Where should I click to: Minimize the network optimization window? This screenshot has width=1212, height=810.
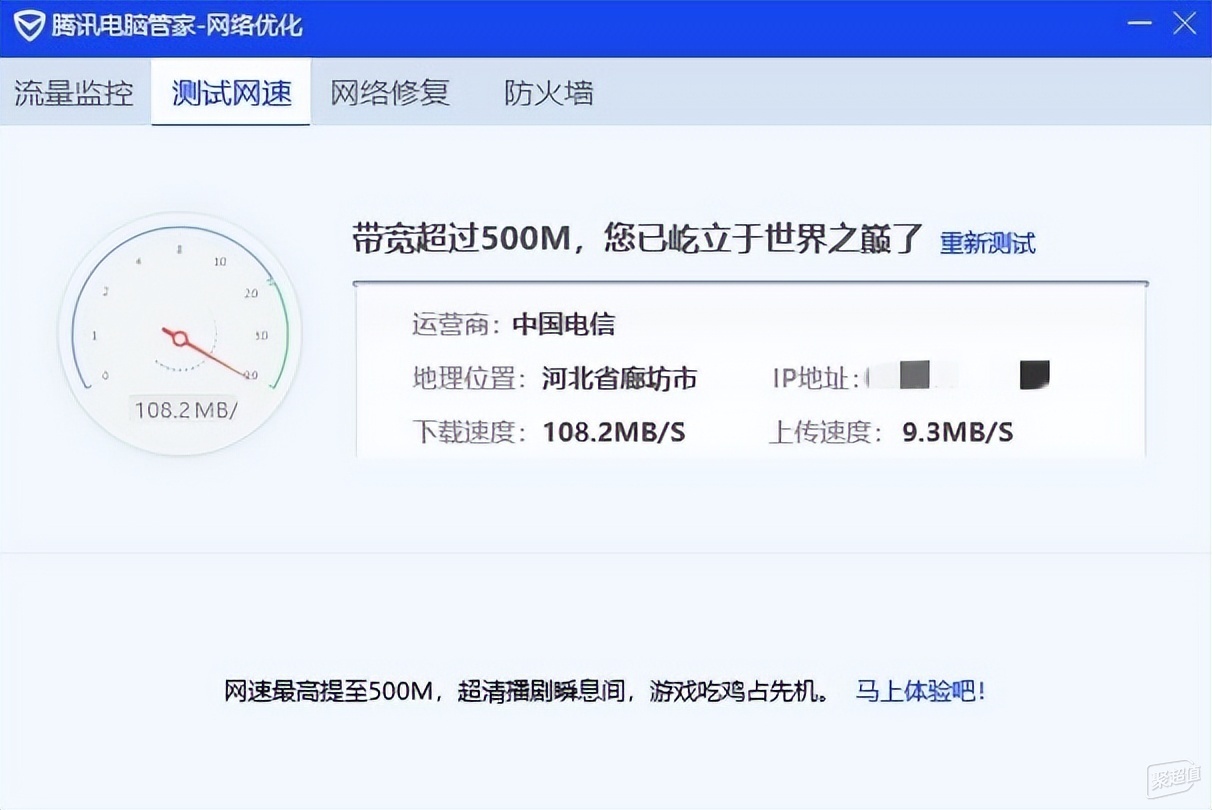pos(1139,24)
